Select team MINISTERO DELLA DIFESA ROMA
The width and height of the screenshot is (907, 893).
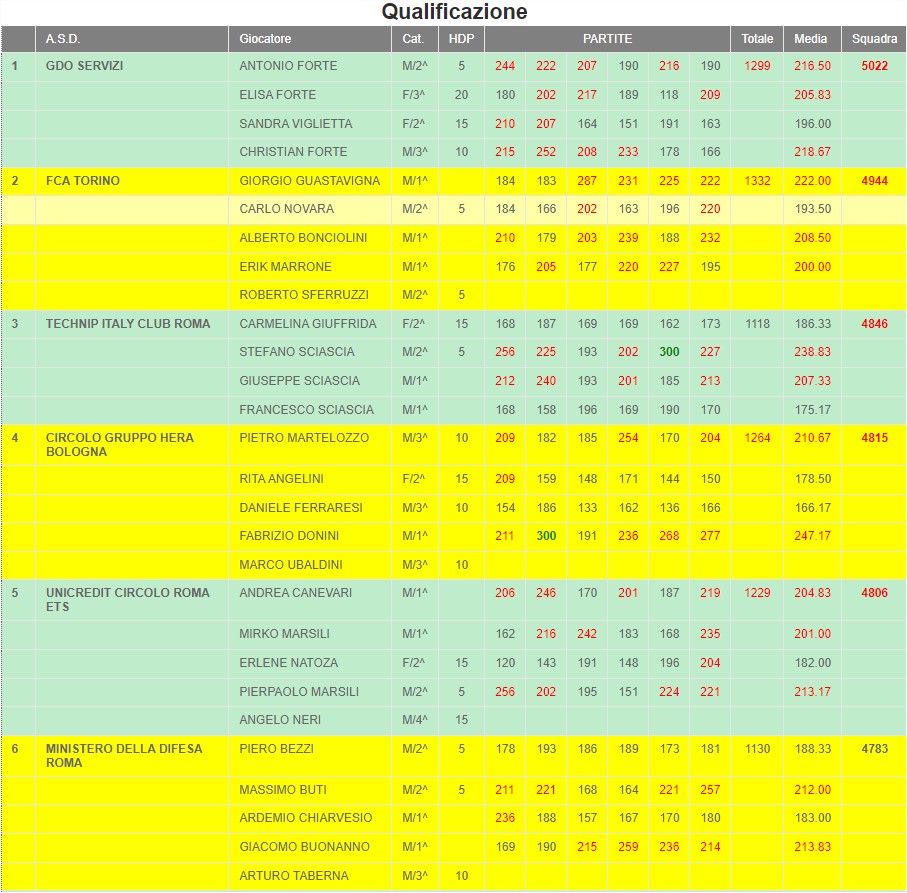(124, 756)
